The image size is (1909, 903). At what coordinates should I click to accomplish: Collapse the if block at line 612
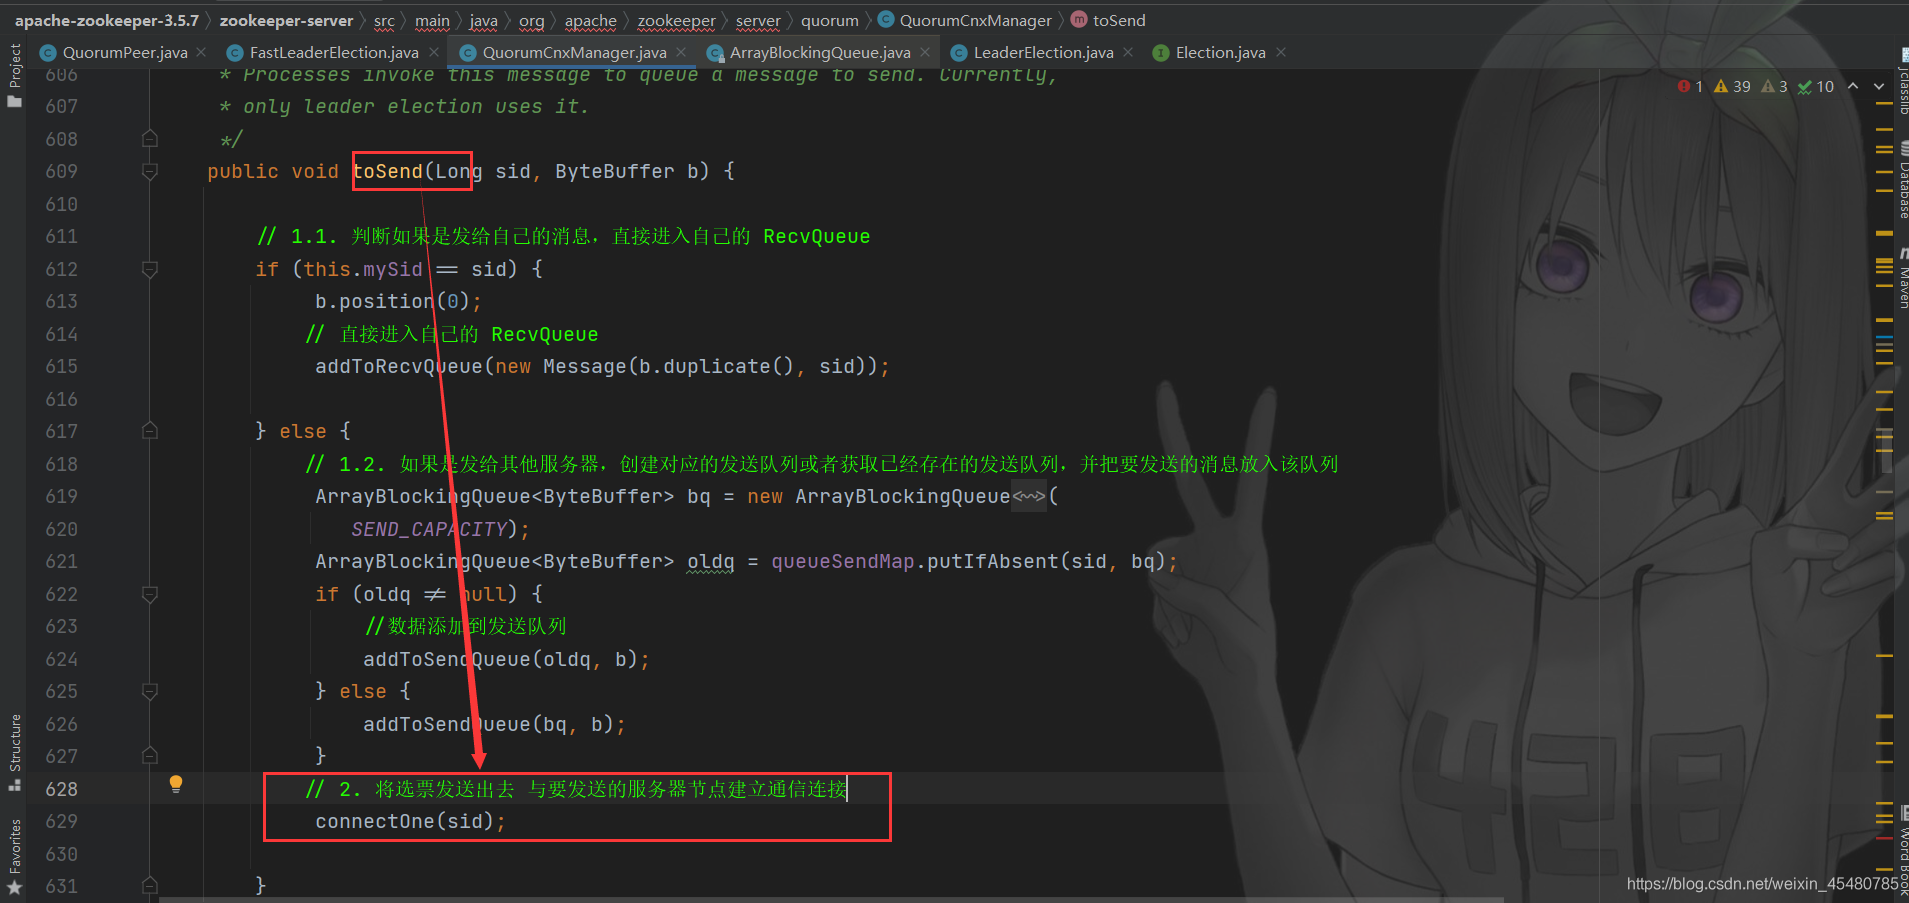click(150, 269)
